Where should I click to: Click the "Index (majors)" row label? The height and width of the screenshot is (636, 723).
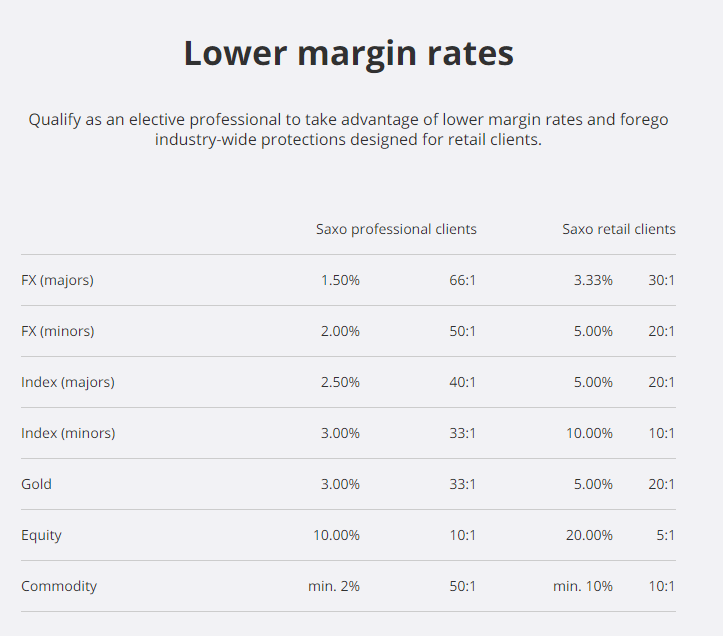[67, 382]
